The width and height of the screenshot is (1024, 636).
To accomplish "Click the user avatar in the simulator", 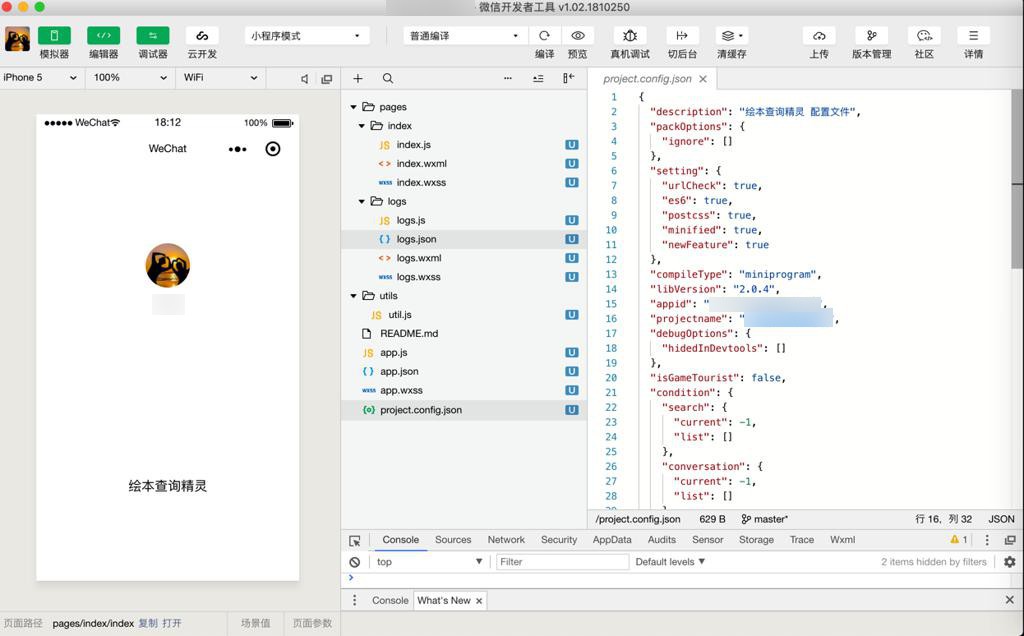I will point(168,266).
